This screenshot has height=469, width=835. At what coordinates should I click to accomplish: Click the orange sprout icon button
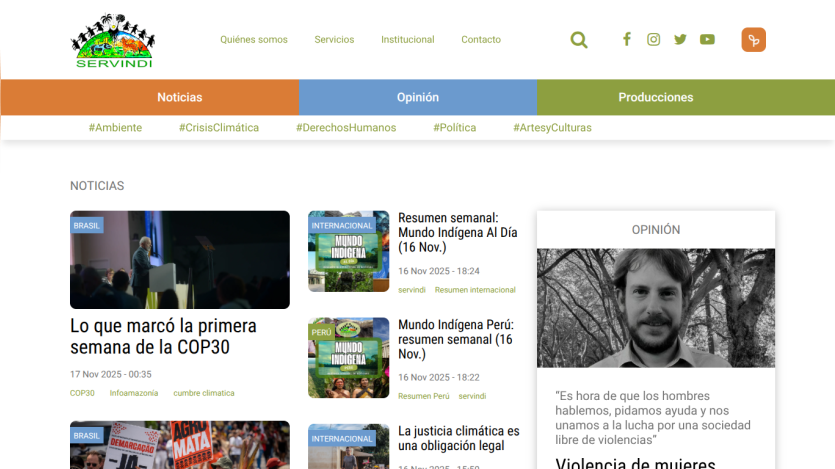point(754,40)
